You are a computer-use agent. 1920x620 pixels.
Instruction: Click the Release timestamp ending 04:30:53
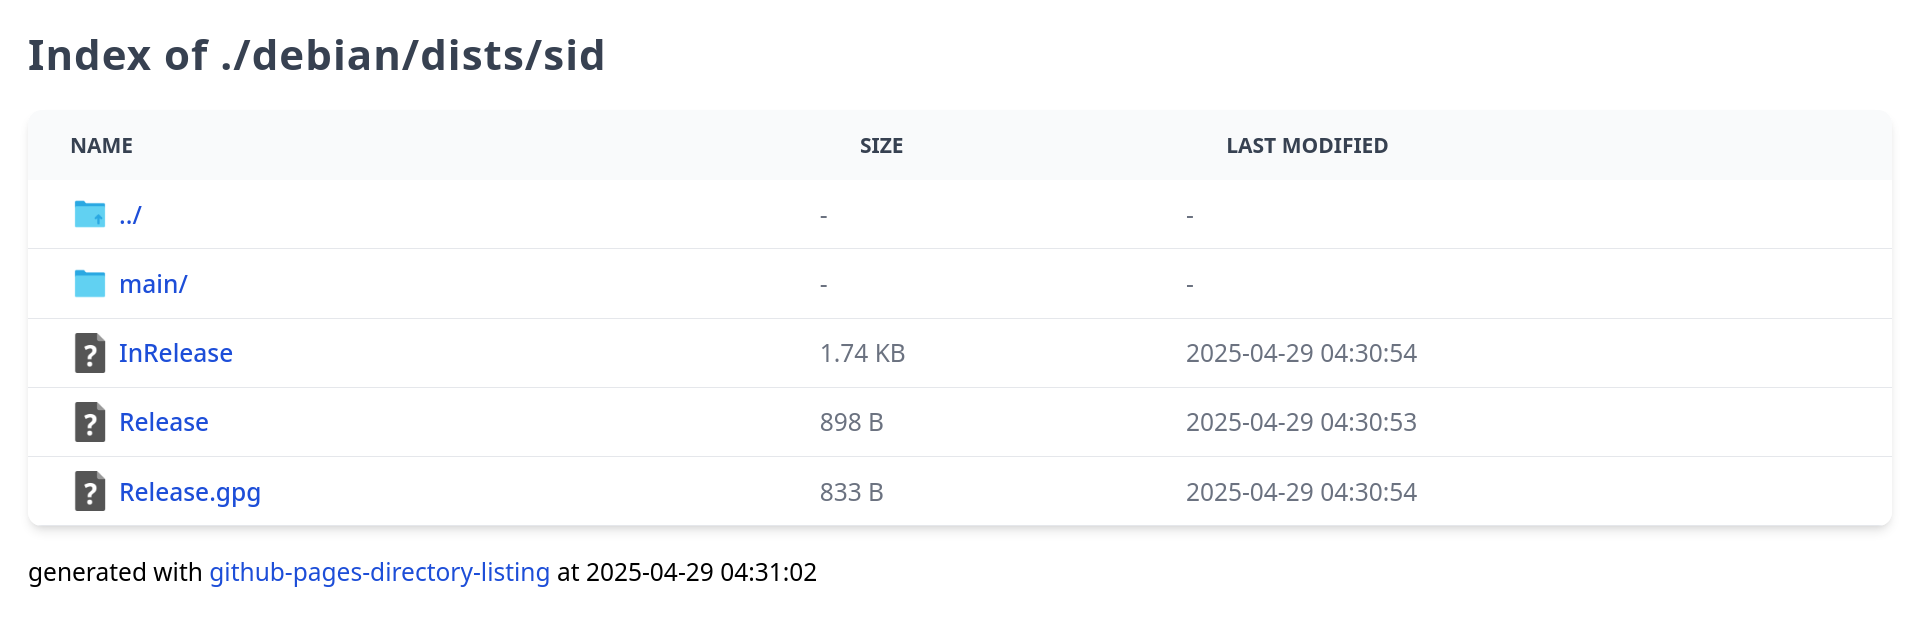click(x=1301, y=422)
